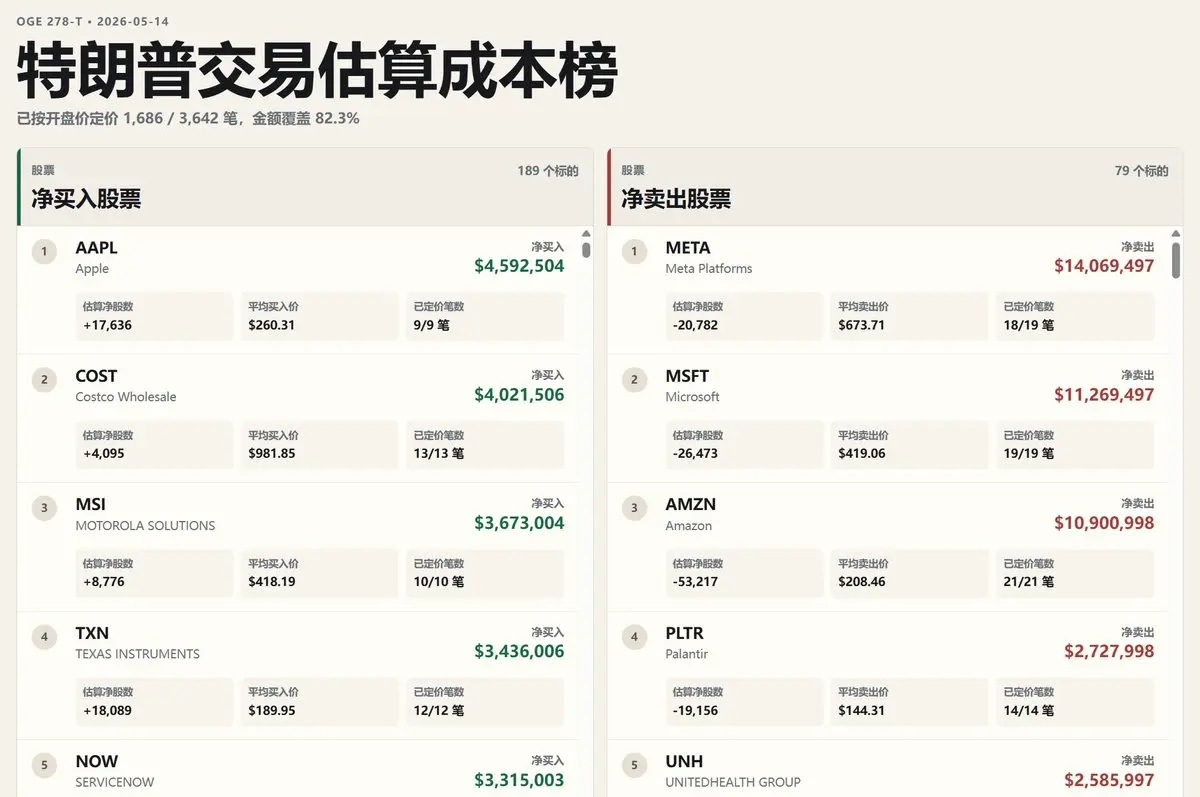Click the page title 特朗普交易估算成本榜
The width and height of the screenshot is (1200, 797).
point(317,71)
